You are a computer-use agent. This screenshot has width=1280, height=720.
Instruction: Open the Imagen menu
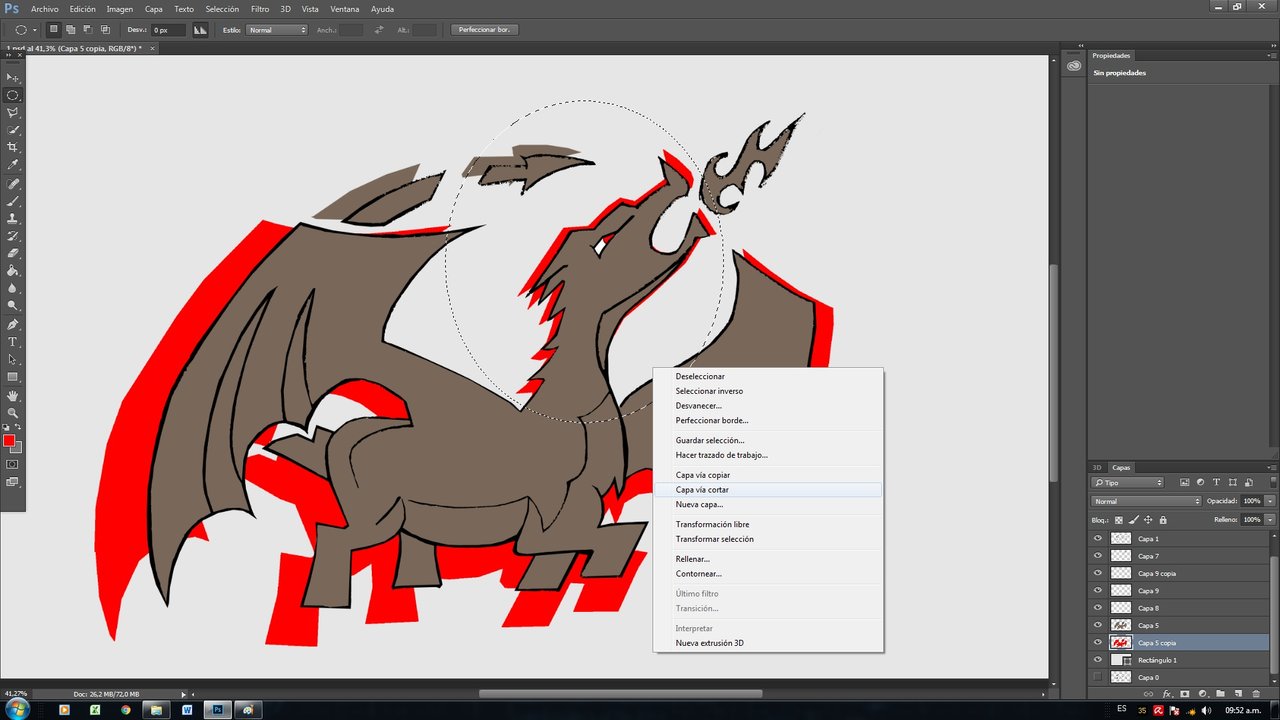point(119,9)
